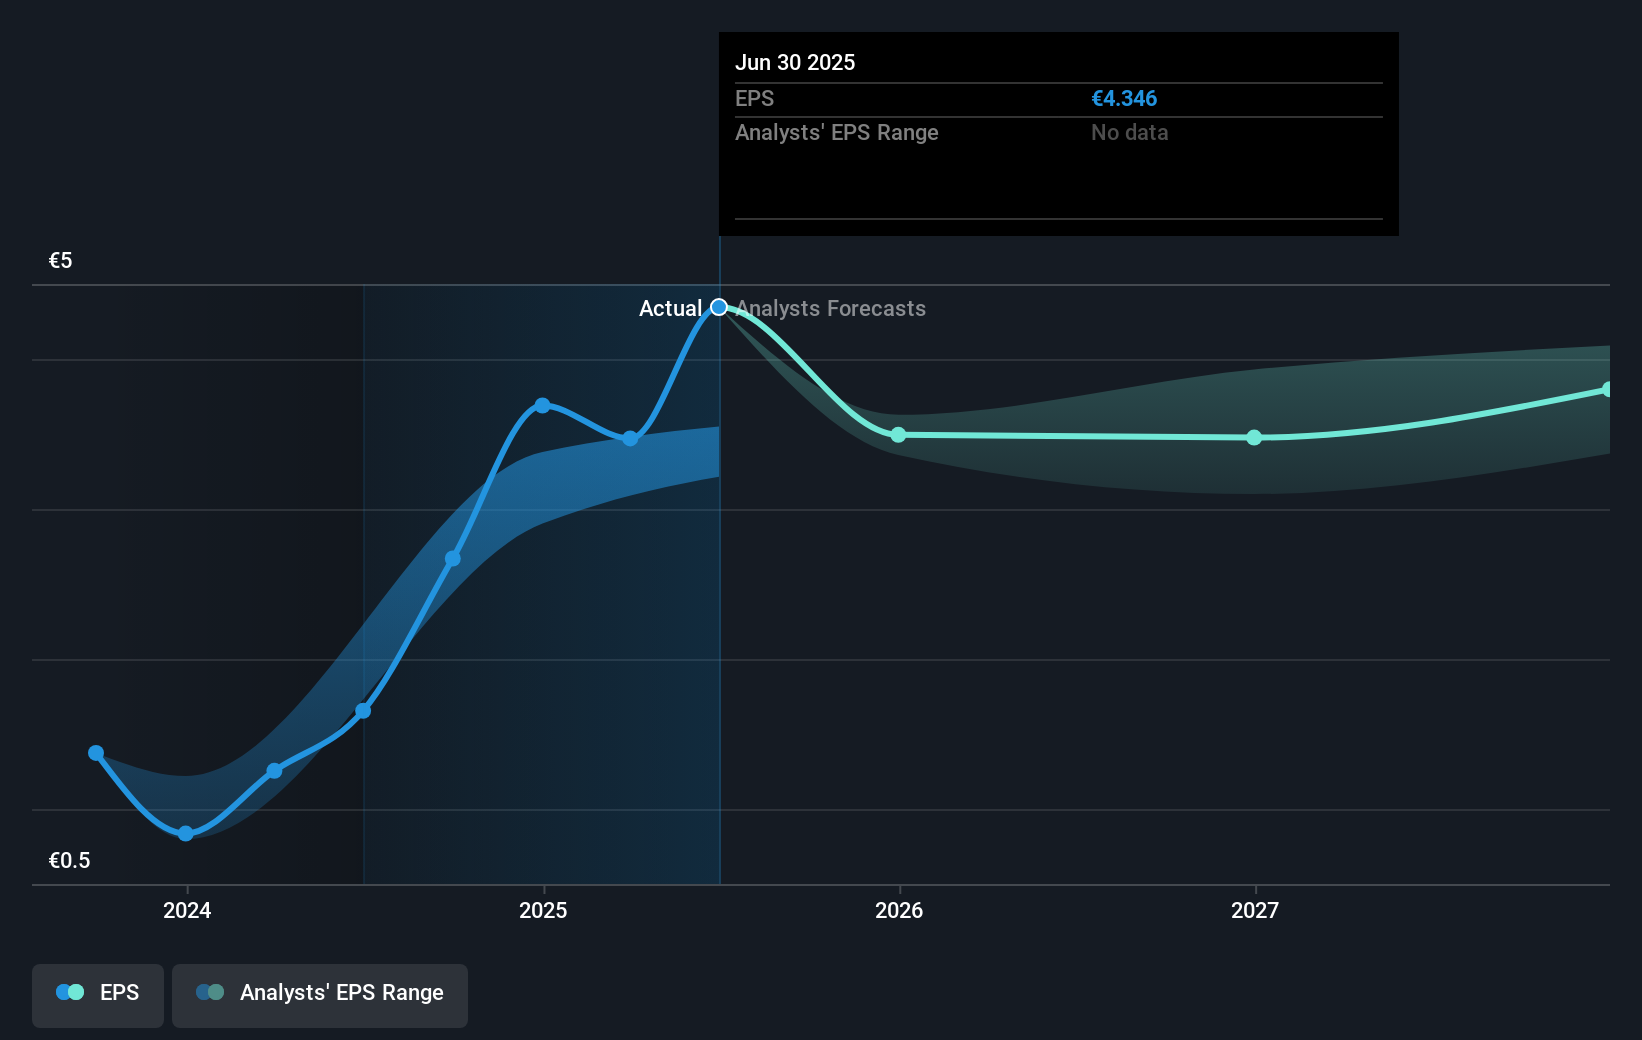This screenshot has width=1642, height=1040.
Task: Select the Jun 30 2025 actual data point
Action: tap(719, 307)
